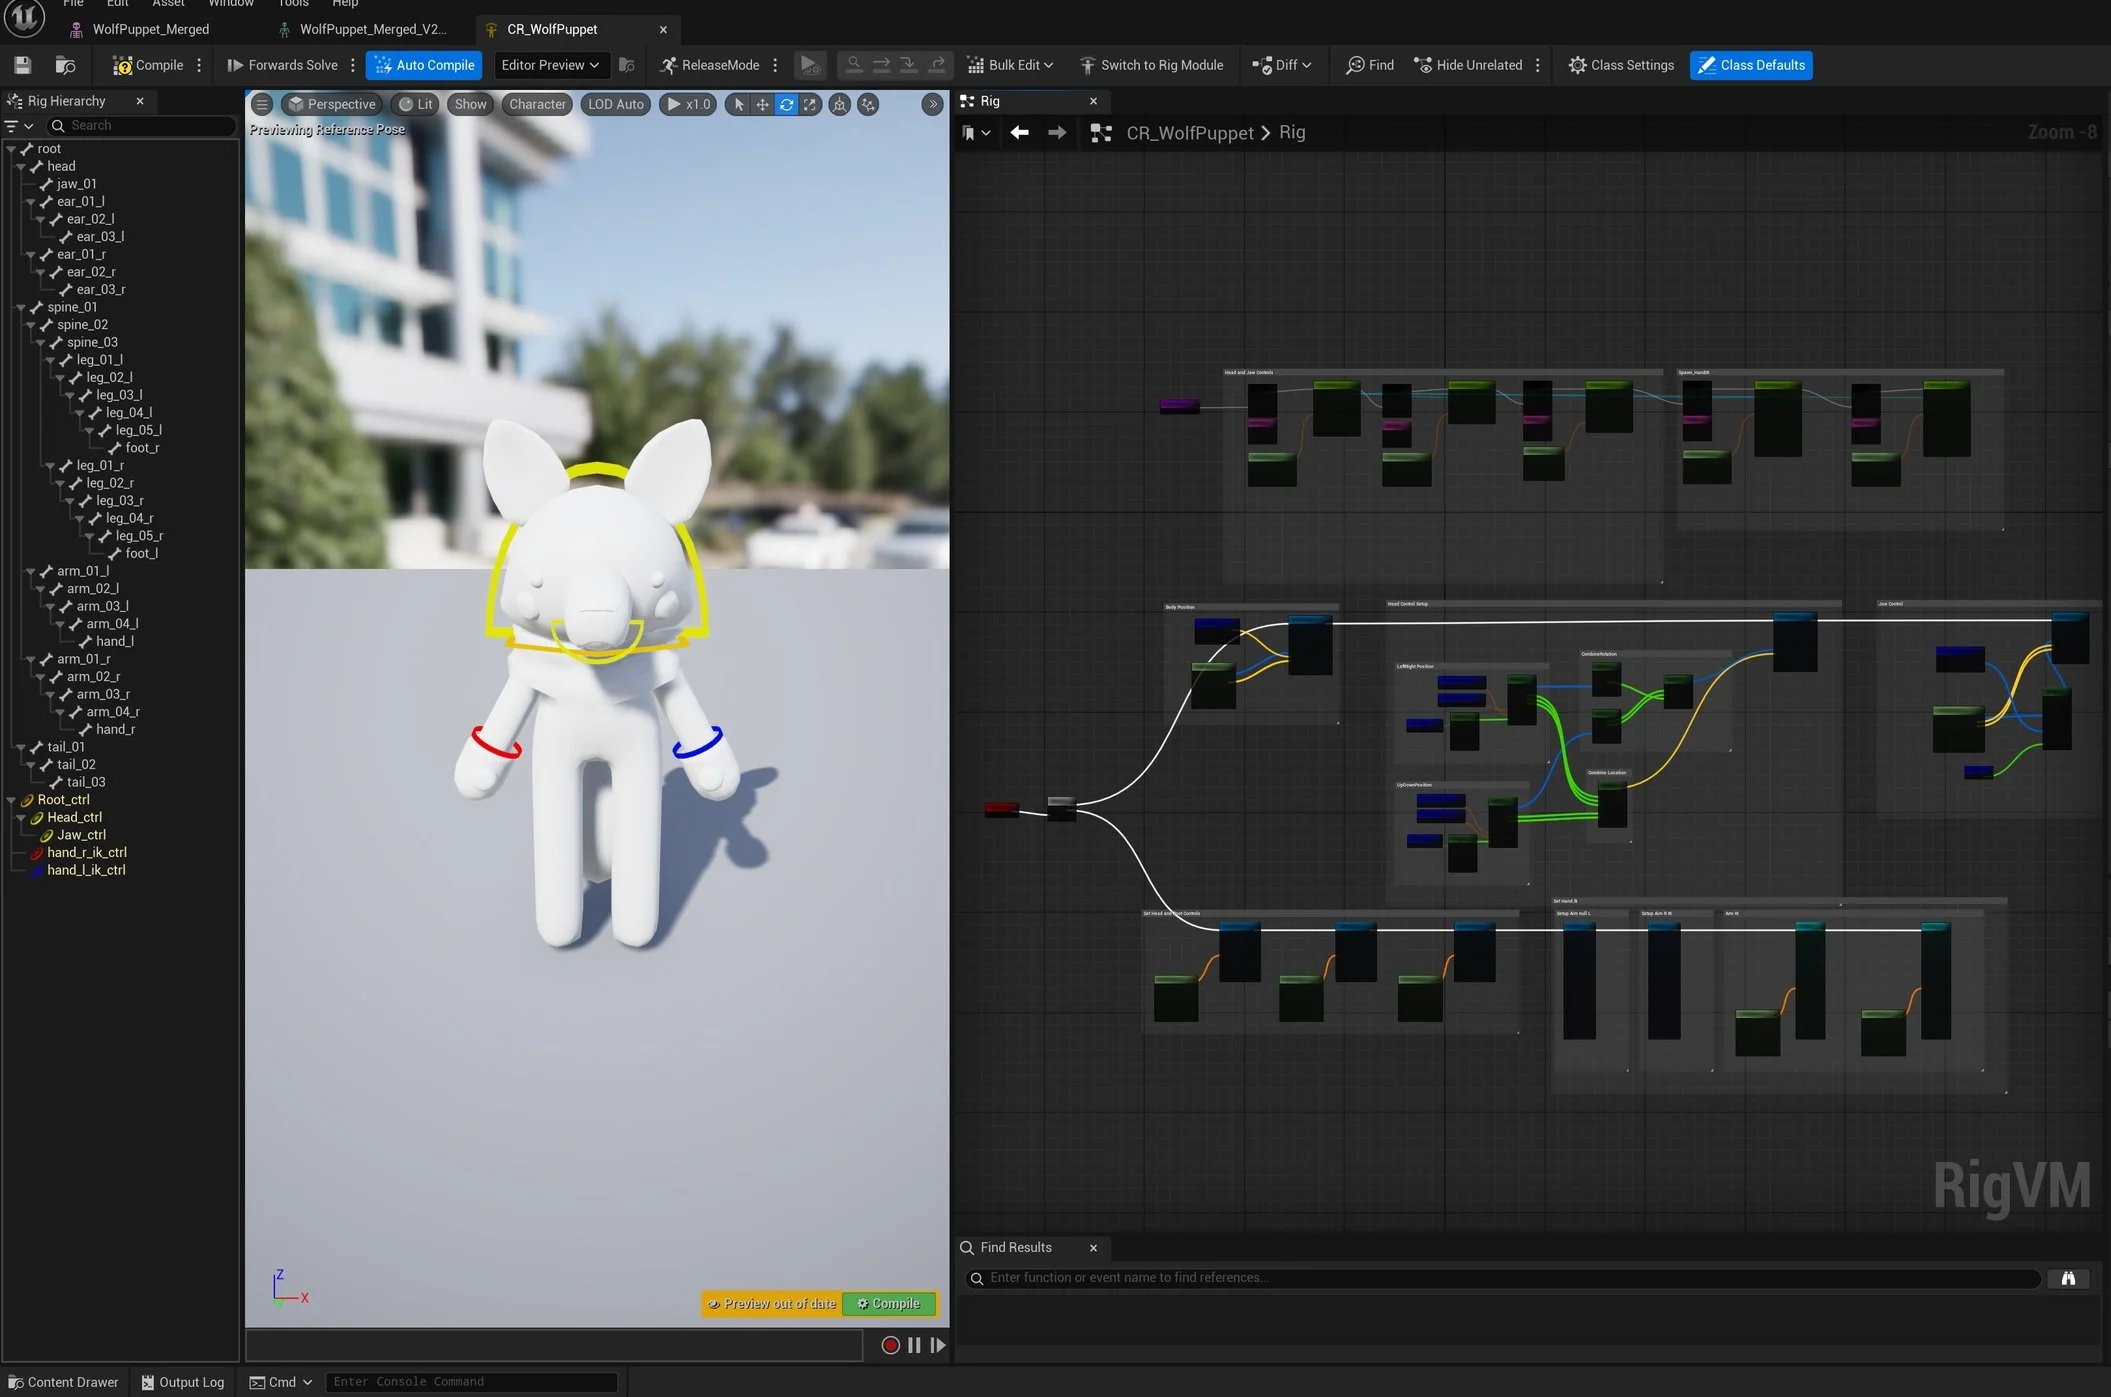
Task: Collapse the spine_01 bone in hierarchy
Action: point(20,307)
